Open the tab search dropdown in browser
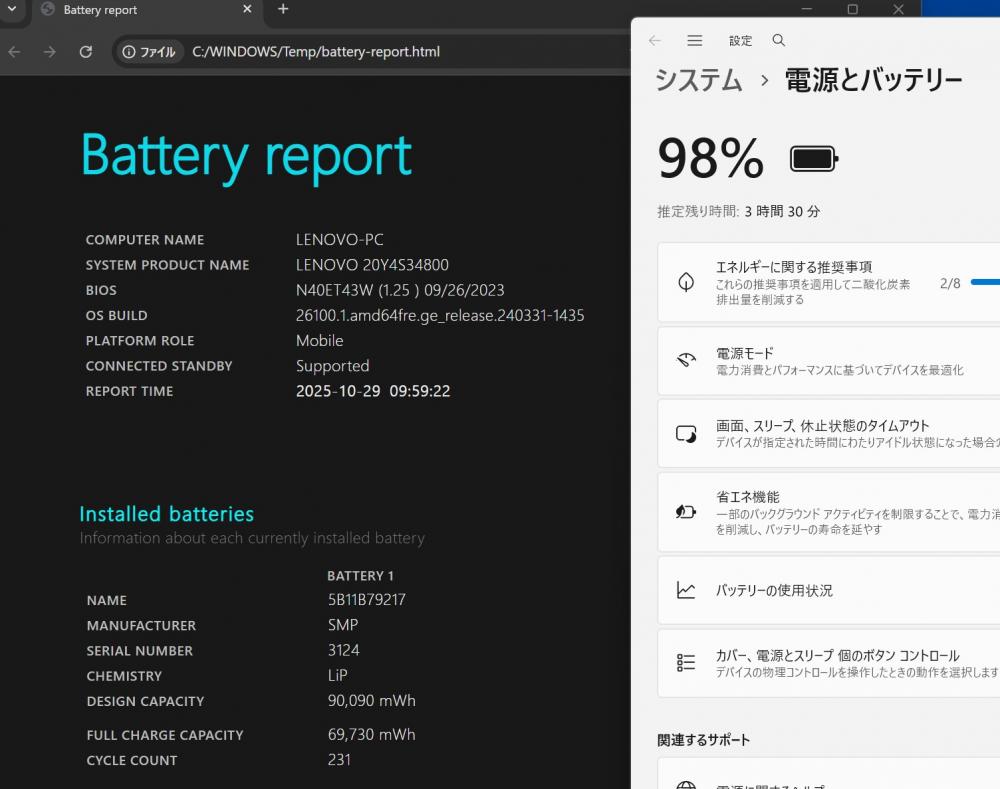The width and height of the screenshot is (1000, 789). pyautogui.click(x=11, y=9)
